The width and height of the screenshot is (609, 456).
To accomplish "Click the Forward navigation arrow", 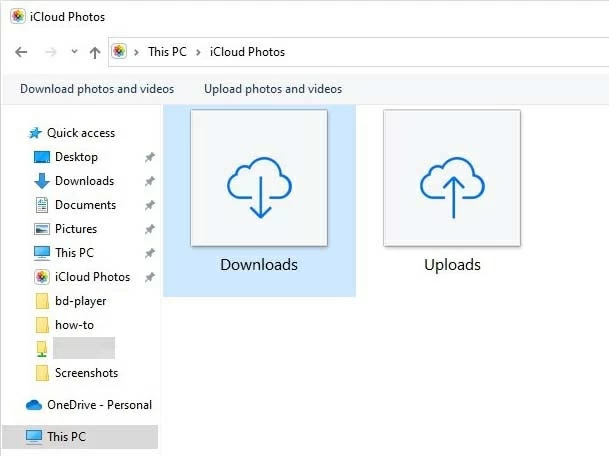I will pos(50,52).
